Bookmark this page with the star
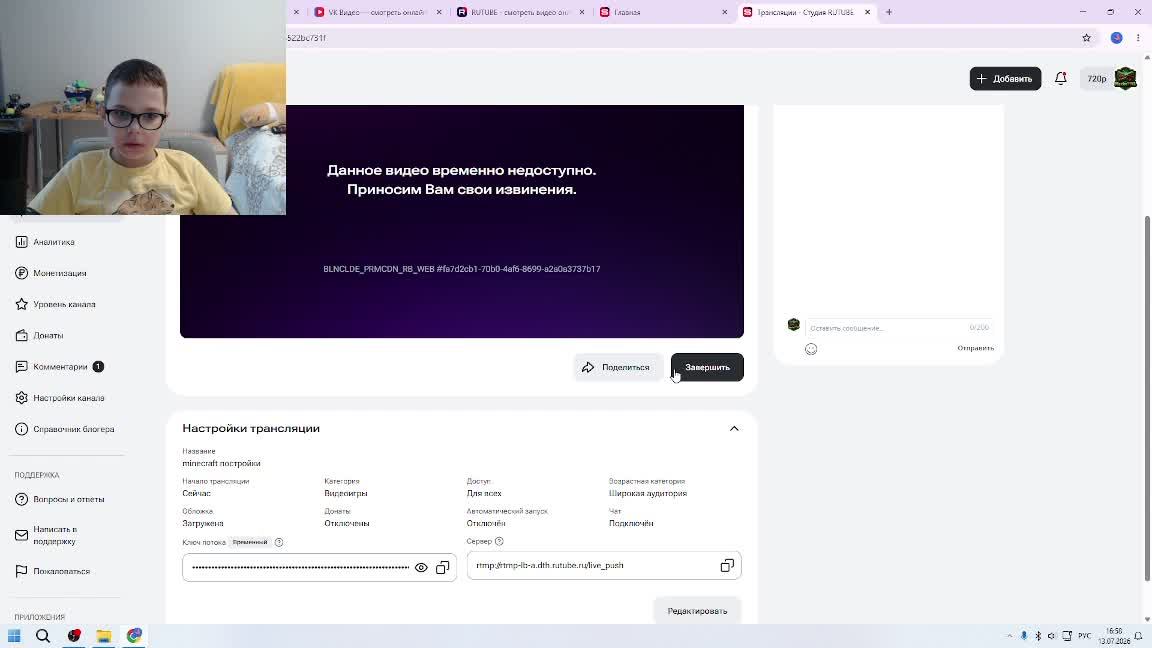1152x648 pixels. click(x=1087, y=37)
